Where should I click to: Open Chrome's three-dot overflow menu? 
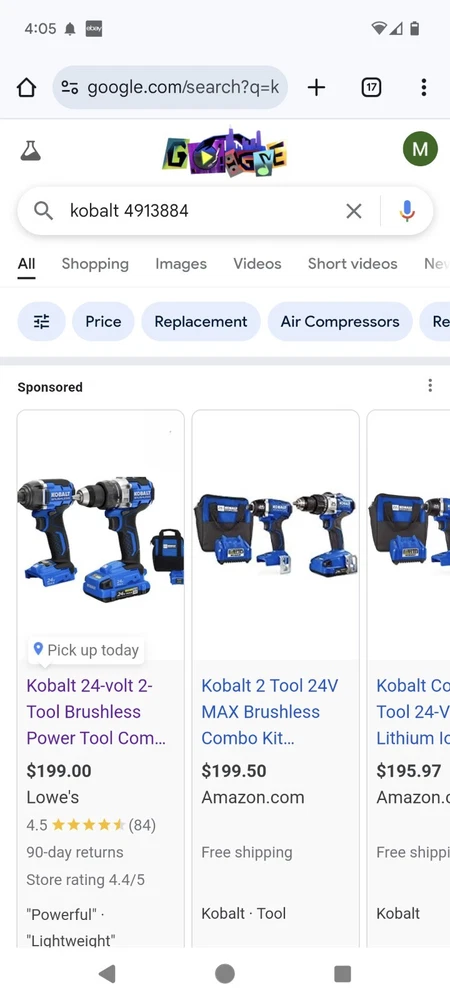[x=423, y=87]
